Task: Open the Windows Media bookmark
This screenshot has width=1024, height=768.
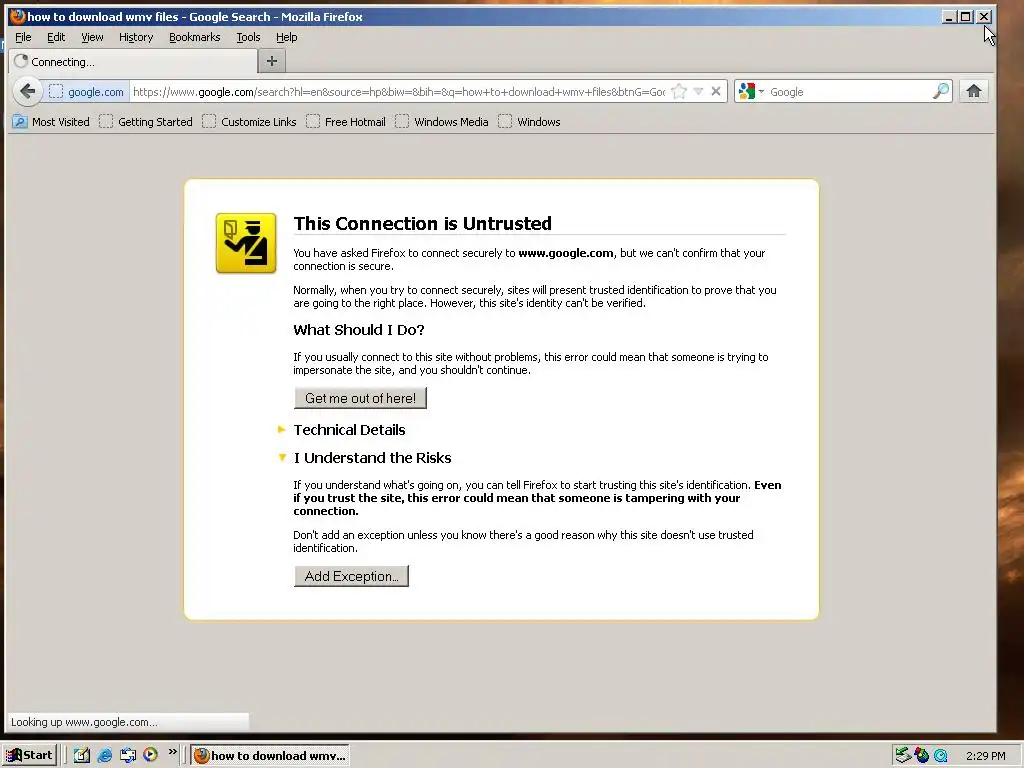Action: (441, 121)
